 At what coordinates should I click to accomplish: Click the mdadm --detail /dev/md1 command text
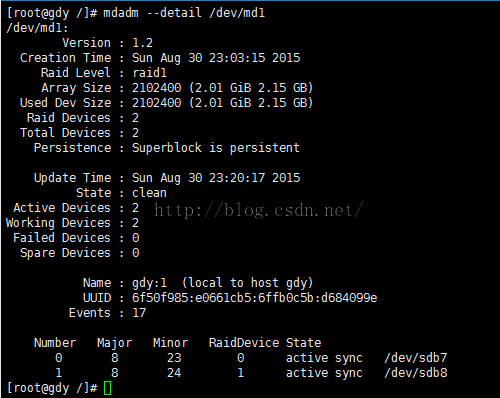(184, 13)
